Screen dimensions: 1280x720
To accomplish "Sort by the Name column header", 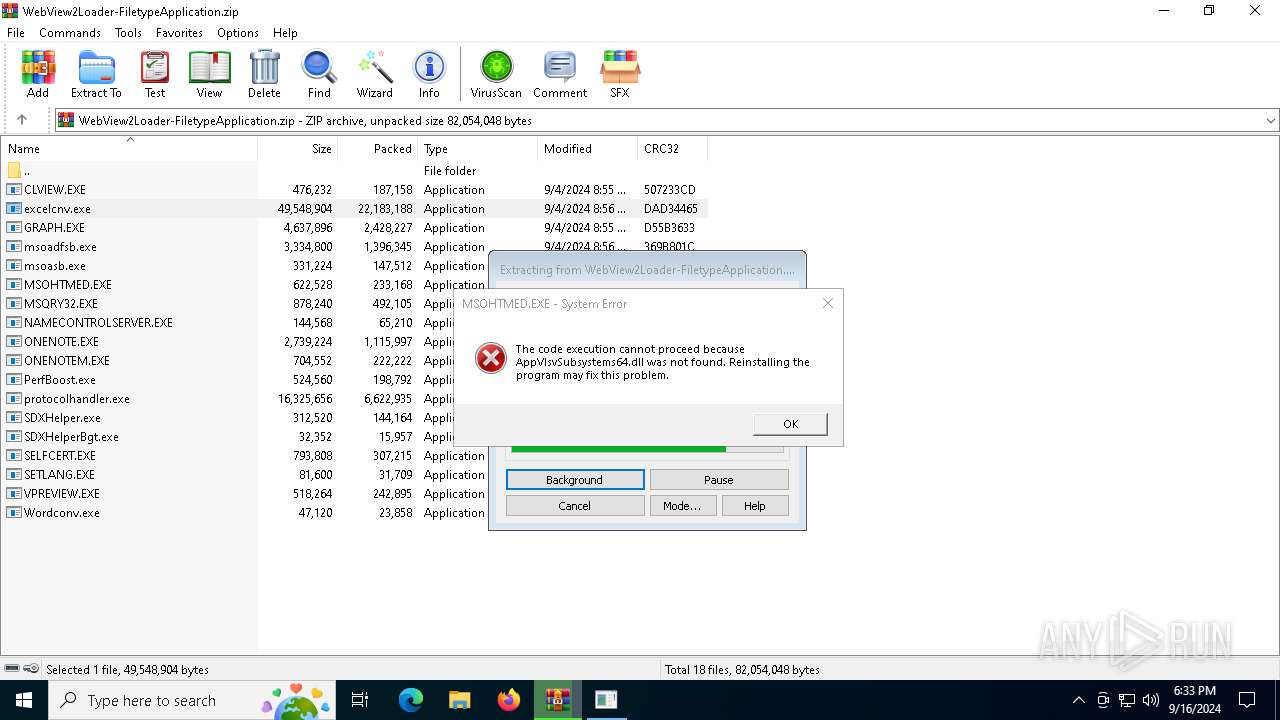I will (x=129, y=149).
